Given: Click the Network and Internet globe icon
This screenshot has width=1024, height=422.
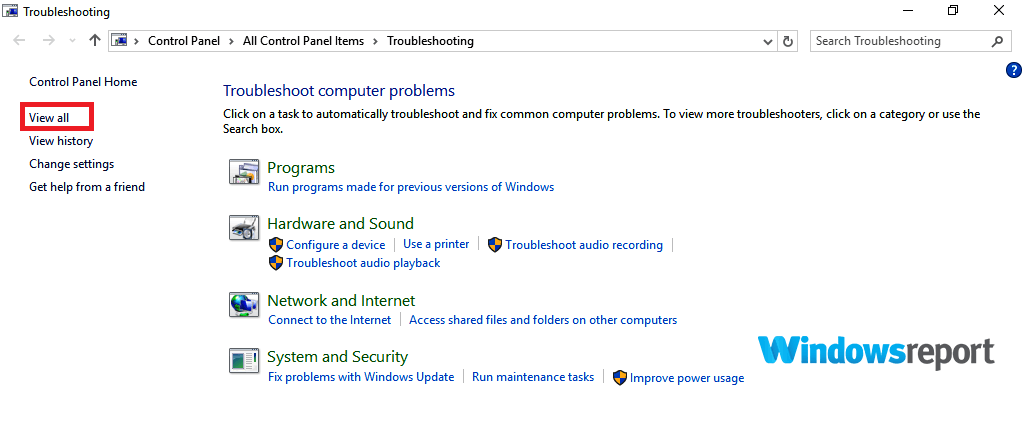Looking at the screenshot, I should pos(245,304).
